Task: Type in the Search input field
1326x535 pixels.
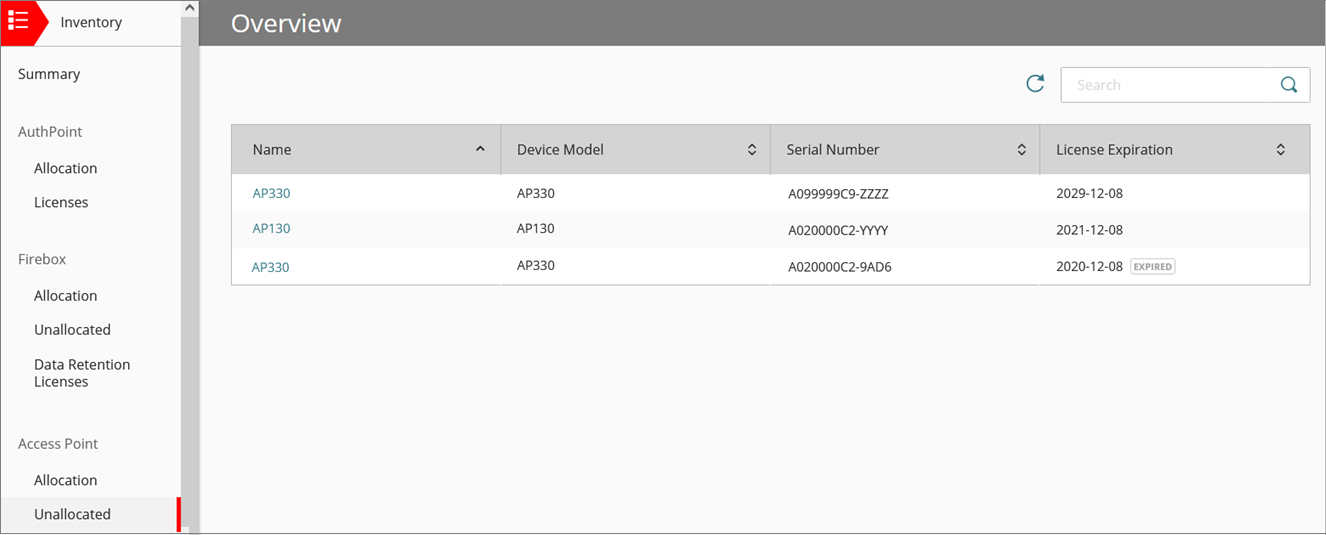Action: pos(1165,85)
